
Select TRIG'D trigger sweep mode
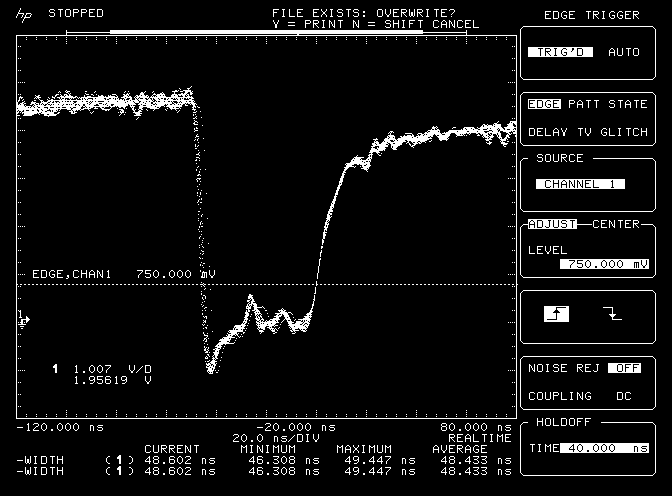pos(561,52)
